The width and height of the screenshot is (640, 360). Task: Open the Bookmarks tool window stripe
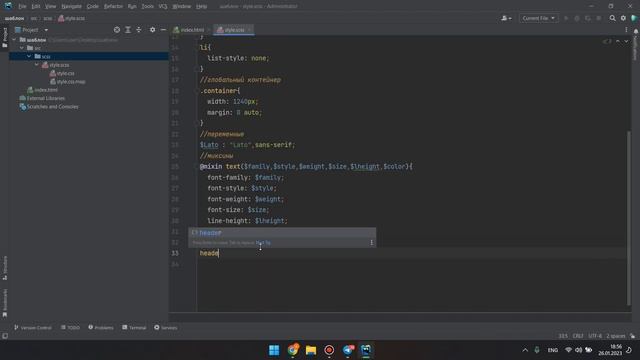click(4, 303)
